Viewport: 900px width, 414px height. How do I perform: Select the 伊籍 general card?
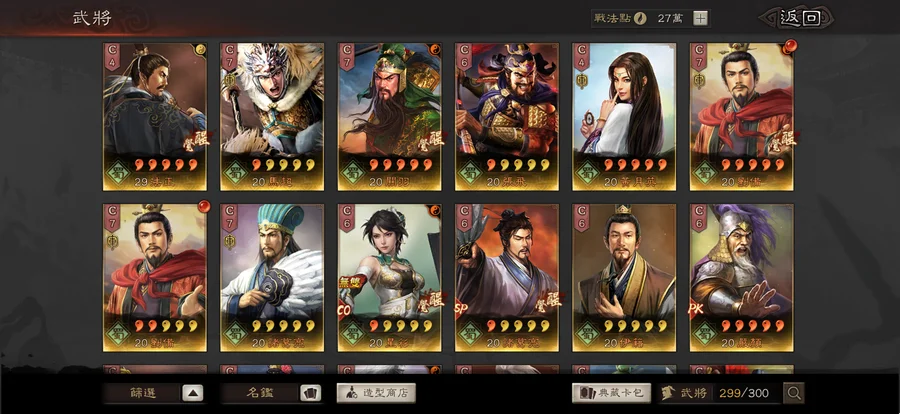point(624,278)
